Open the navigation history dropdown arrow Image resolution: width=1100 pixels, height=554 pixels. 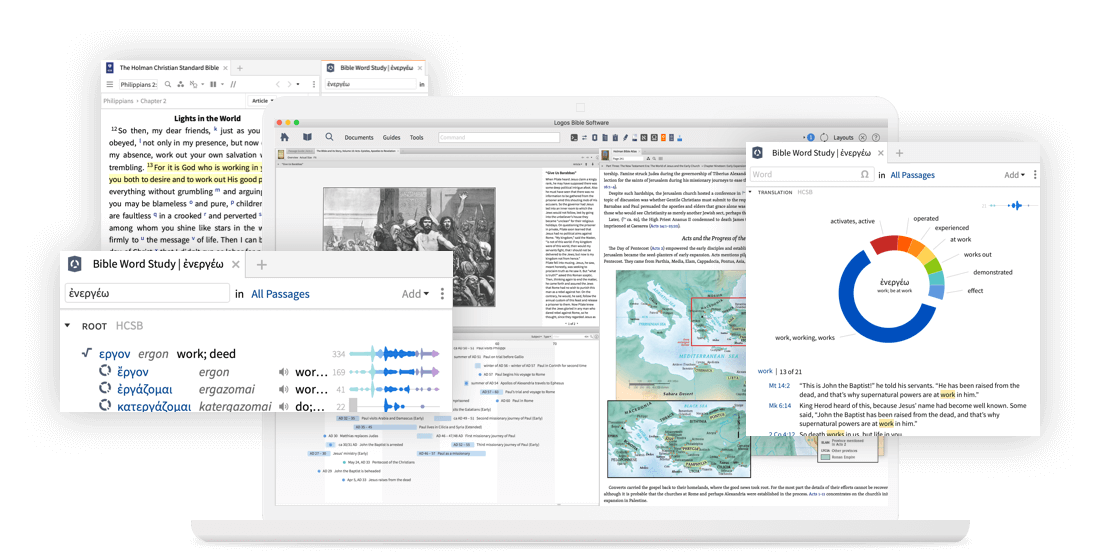point(298,84)
